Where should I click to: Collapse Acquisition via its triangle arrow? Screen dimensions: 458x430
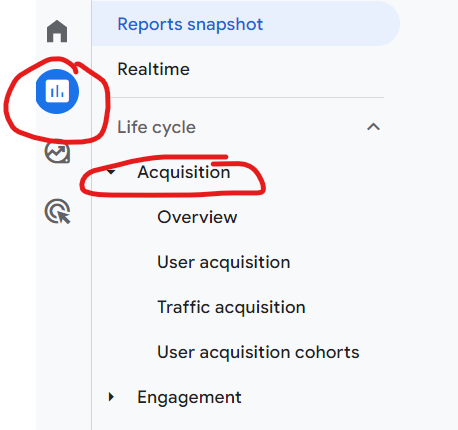click(x=111, y=172)
